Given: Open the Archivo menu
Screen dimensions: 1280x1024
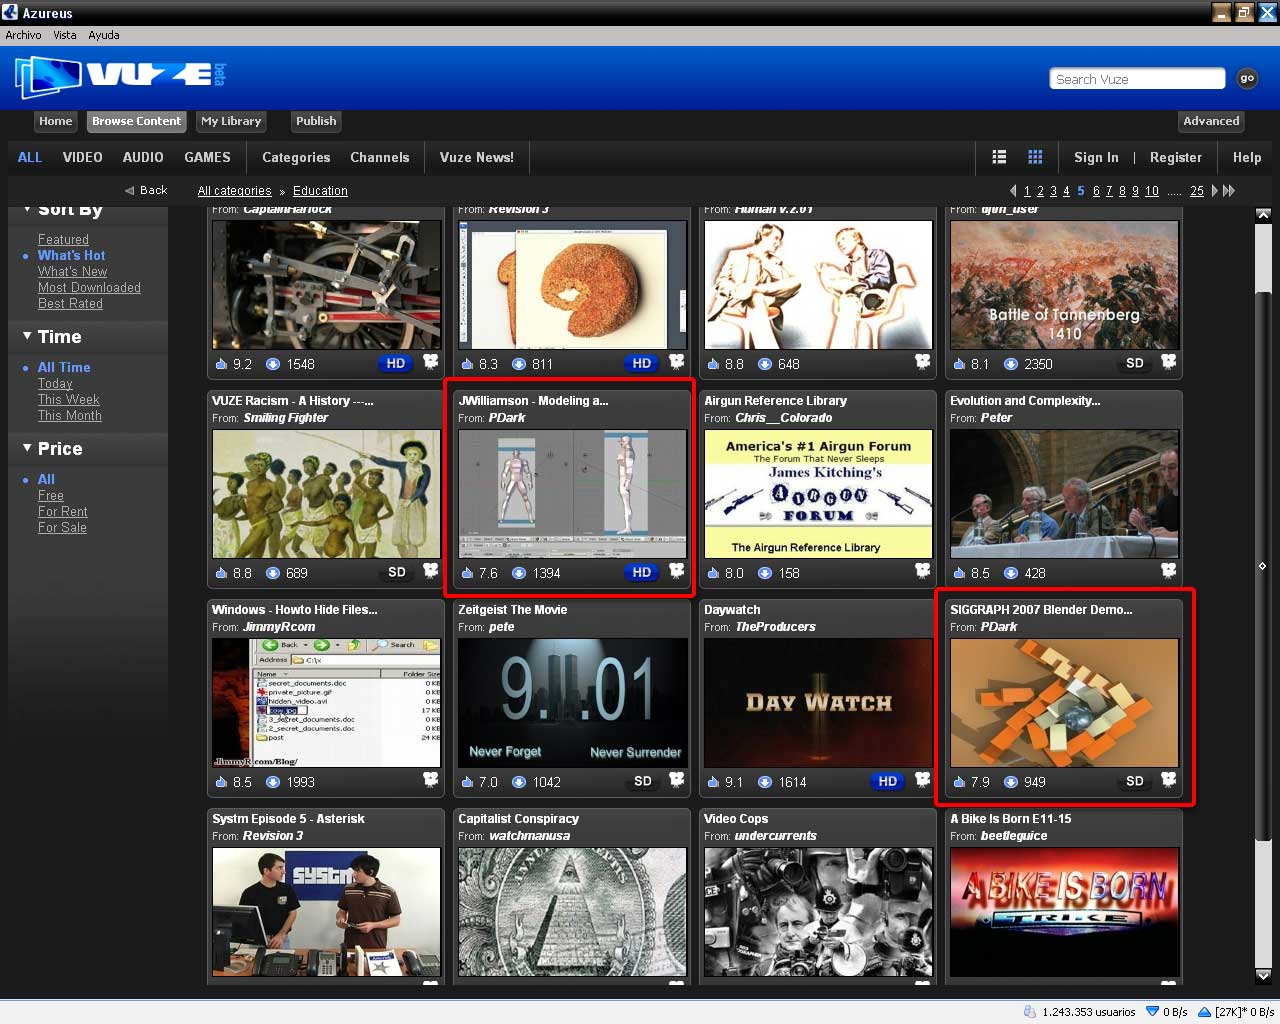Looking at the screenshot, I should (x=24, y=35).
